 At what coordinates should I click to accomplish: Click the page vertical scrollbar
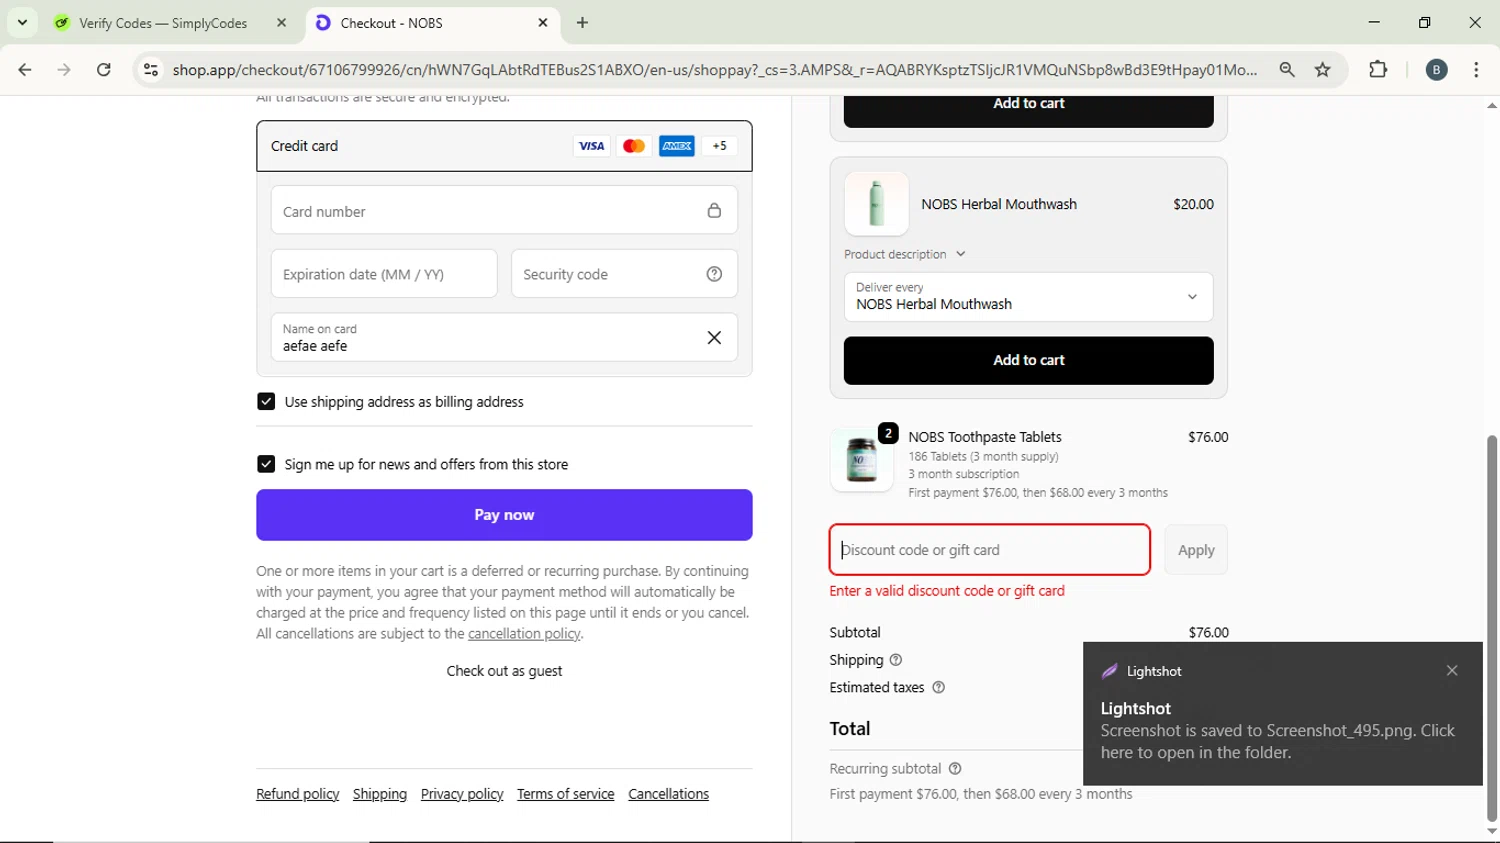tap(1492, 628)
